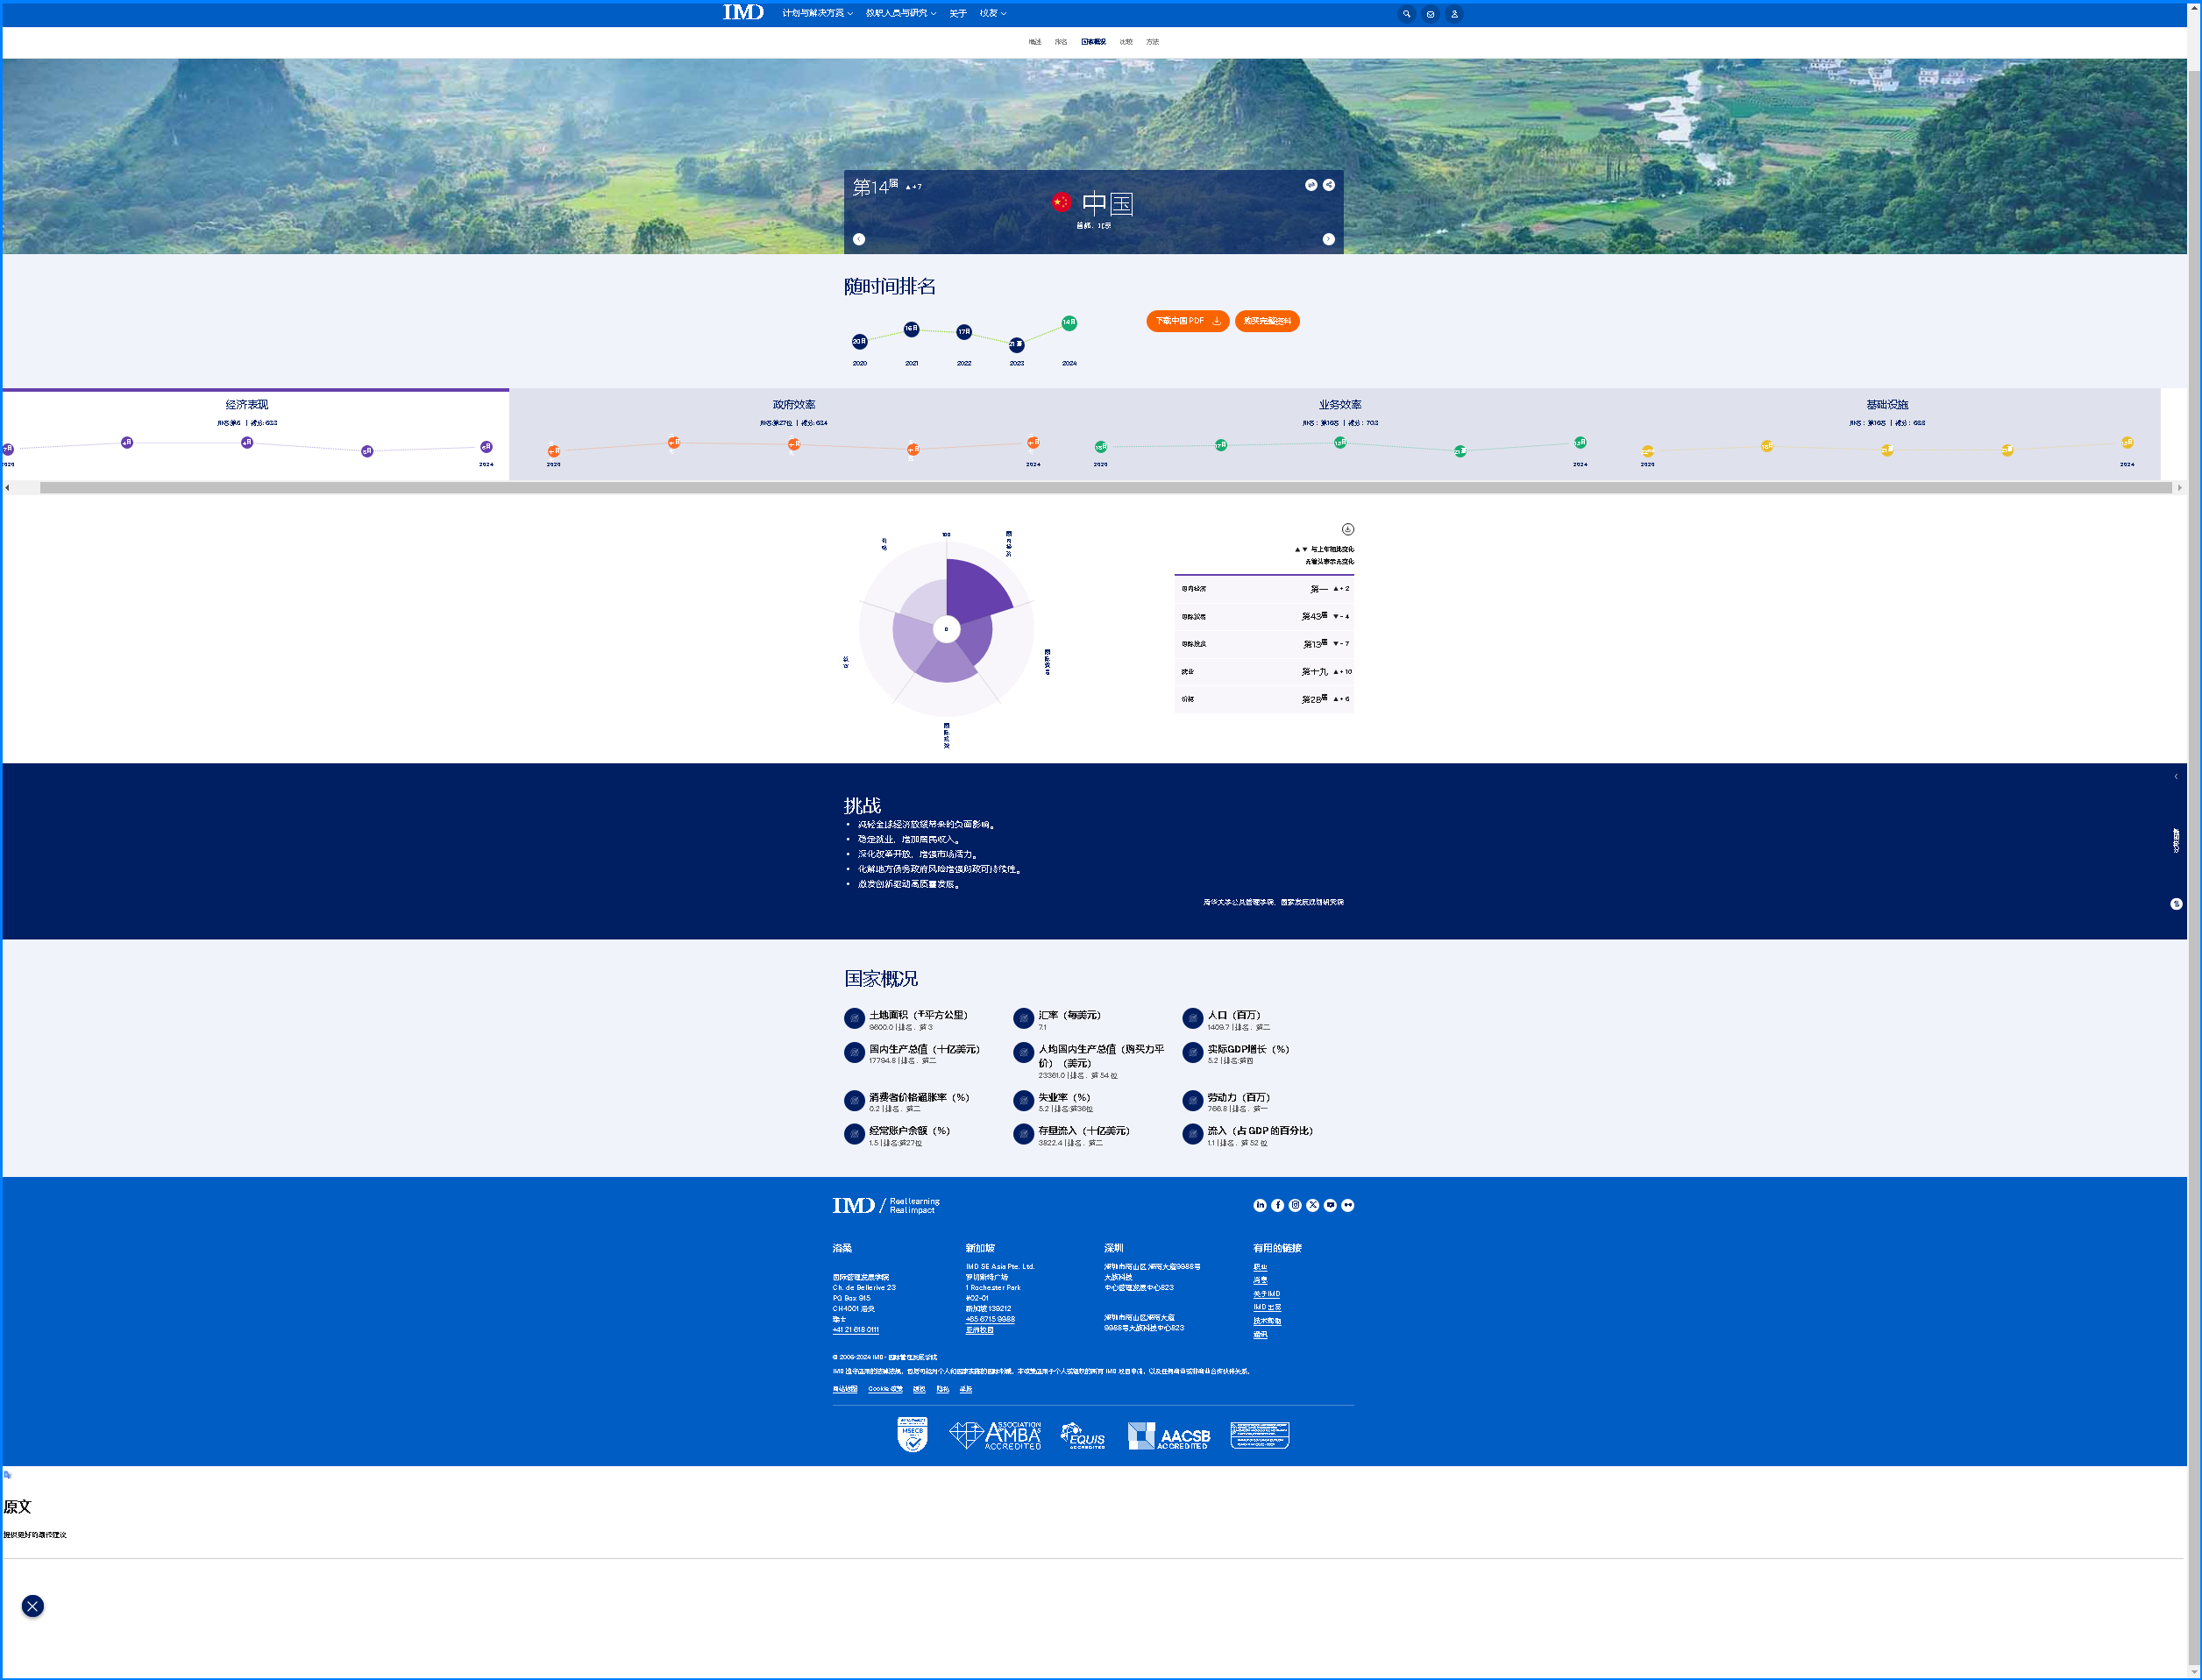This screenshot has height=1680, width=2202.
Task: Select the 2024 ranking timeline point
Action: [1069, 323]
